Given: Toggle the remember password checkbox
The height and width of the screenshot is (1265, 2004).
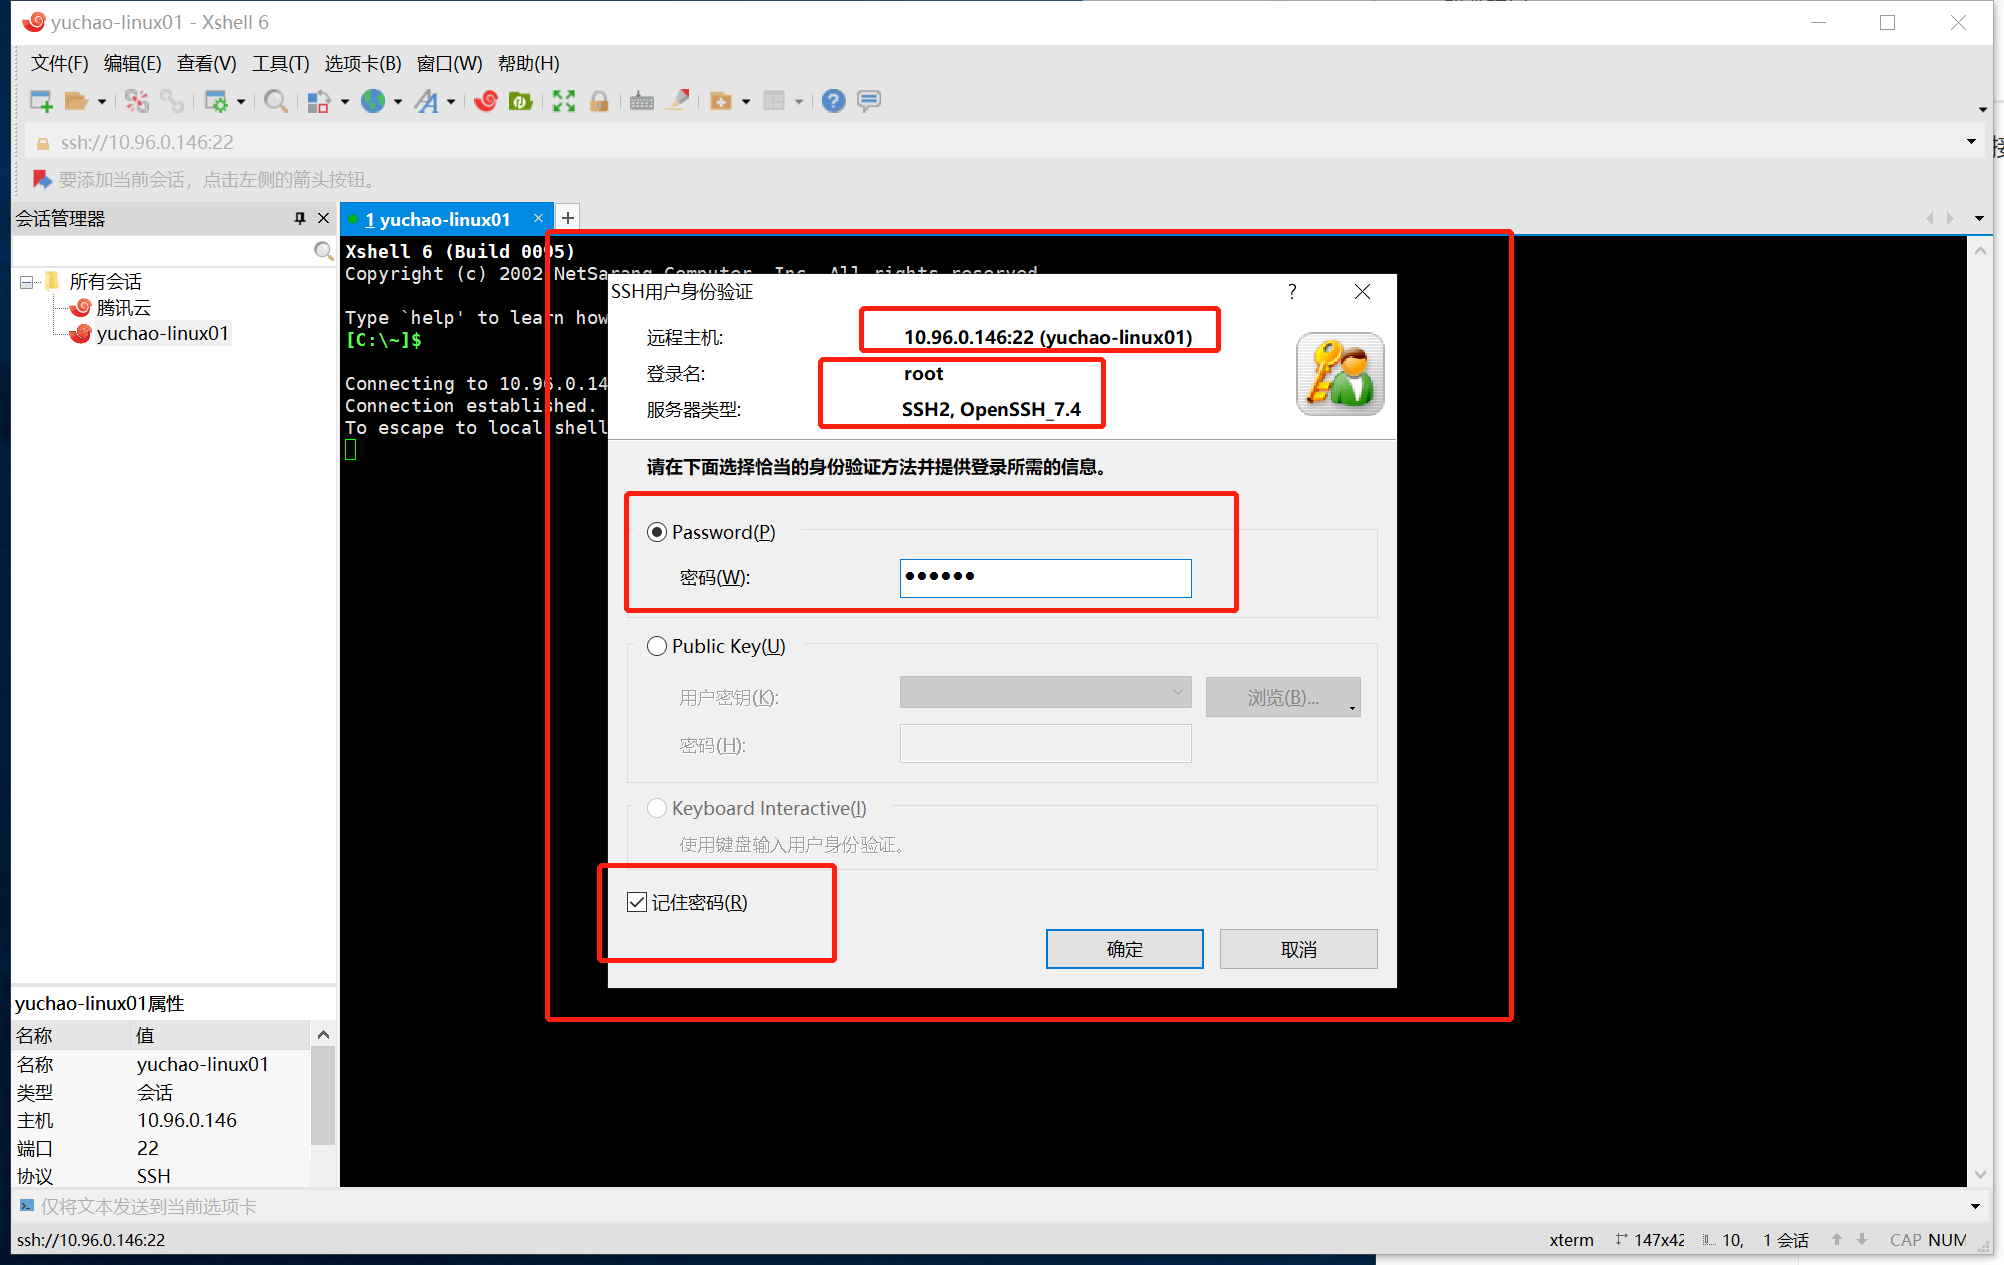Looking at the screenshot, I should [637, 902].
